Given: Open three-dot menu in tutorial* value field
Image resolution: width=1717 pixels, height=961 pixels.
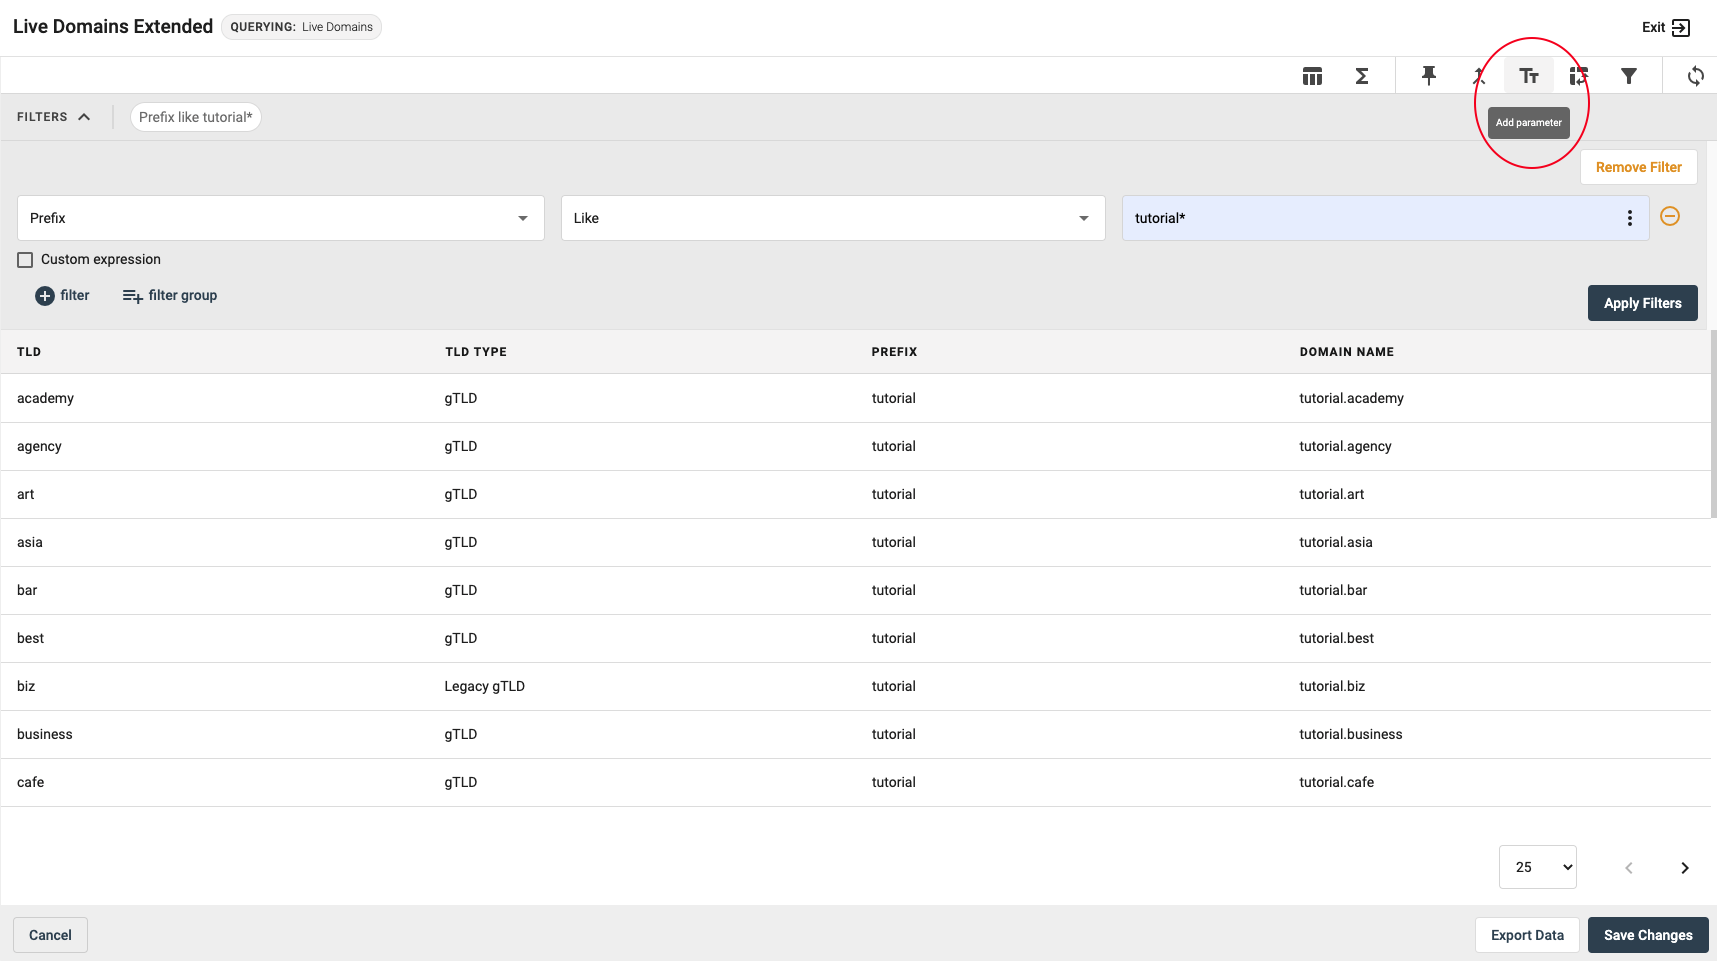Looking at the screenshot, I should [1629, 218].
